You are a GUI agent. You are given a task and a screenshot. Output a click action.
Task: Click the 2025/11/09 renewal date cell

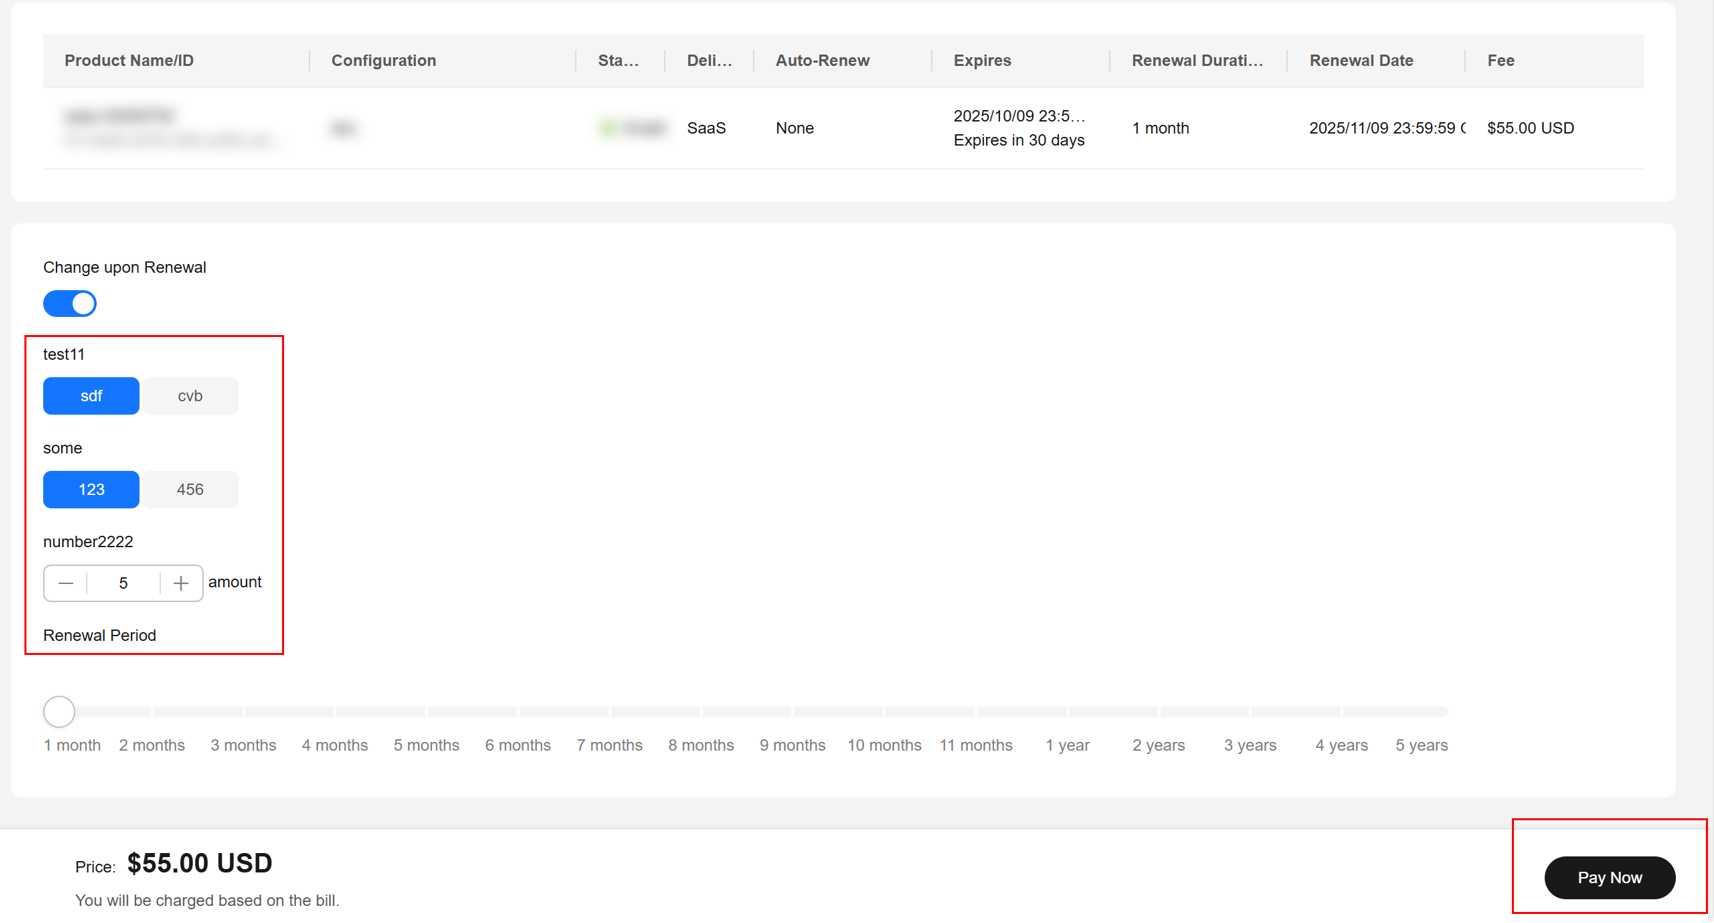pos(1387,128)
